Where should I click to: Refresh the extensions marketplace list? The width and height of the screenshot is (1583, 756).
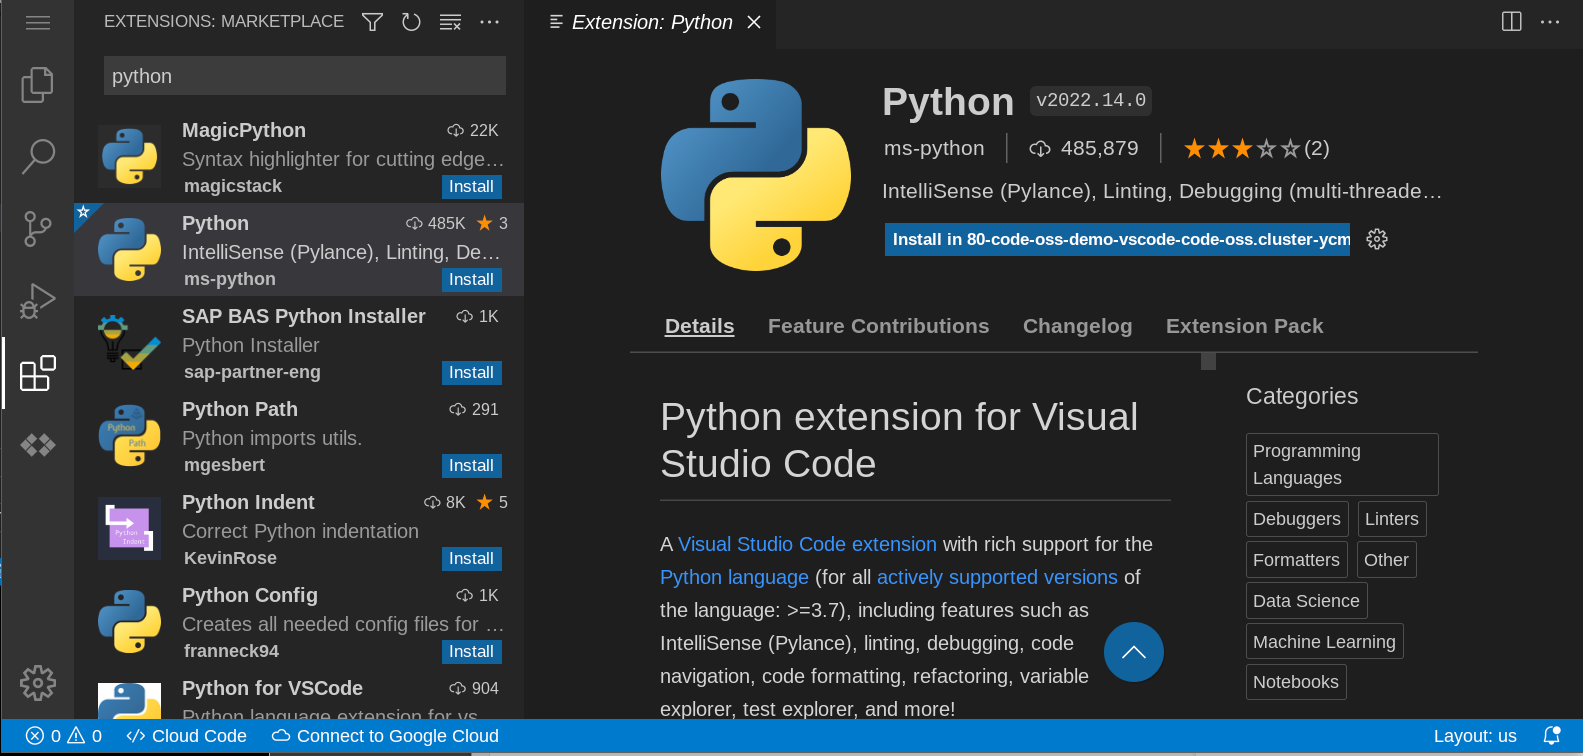pyautogui.click(x=411, y=22)
